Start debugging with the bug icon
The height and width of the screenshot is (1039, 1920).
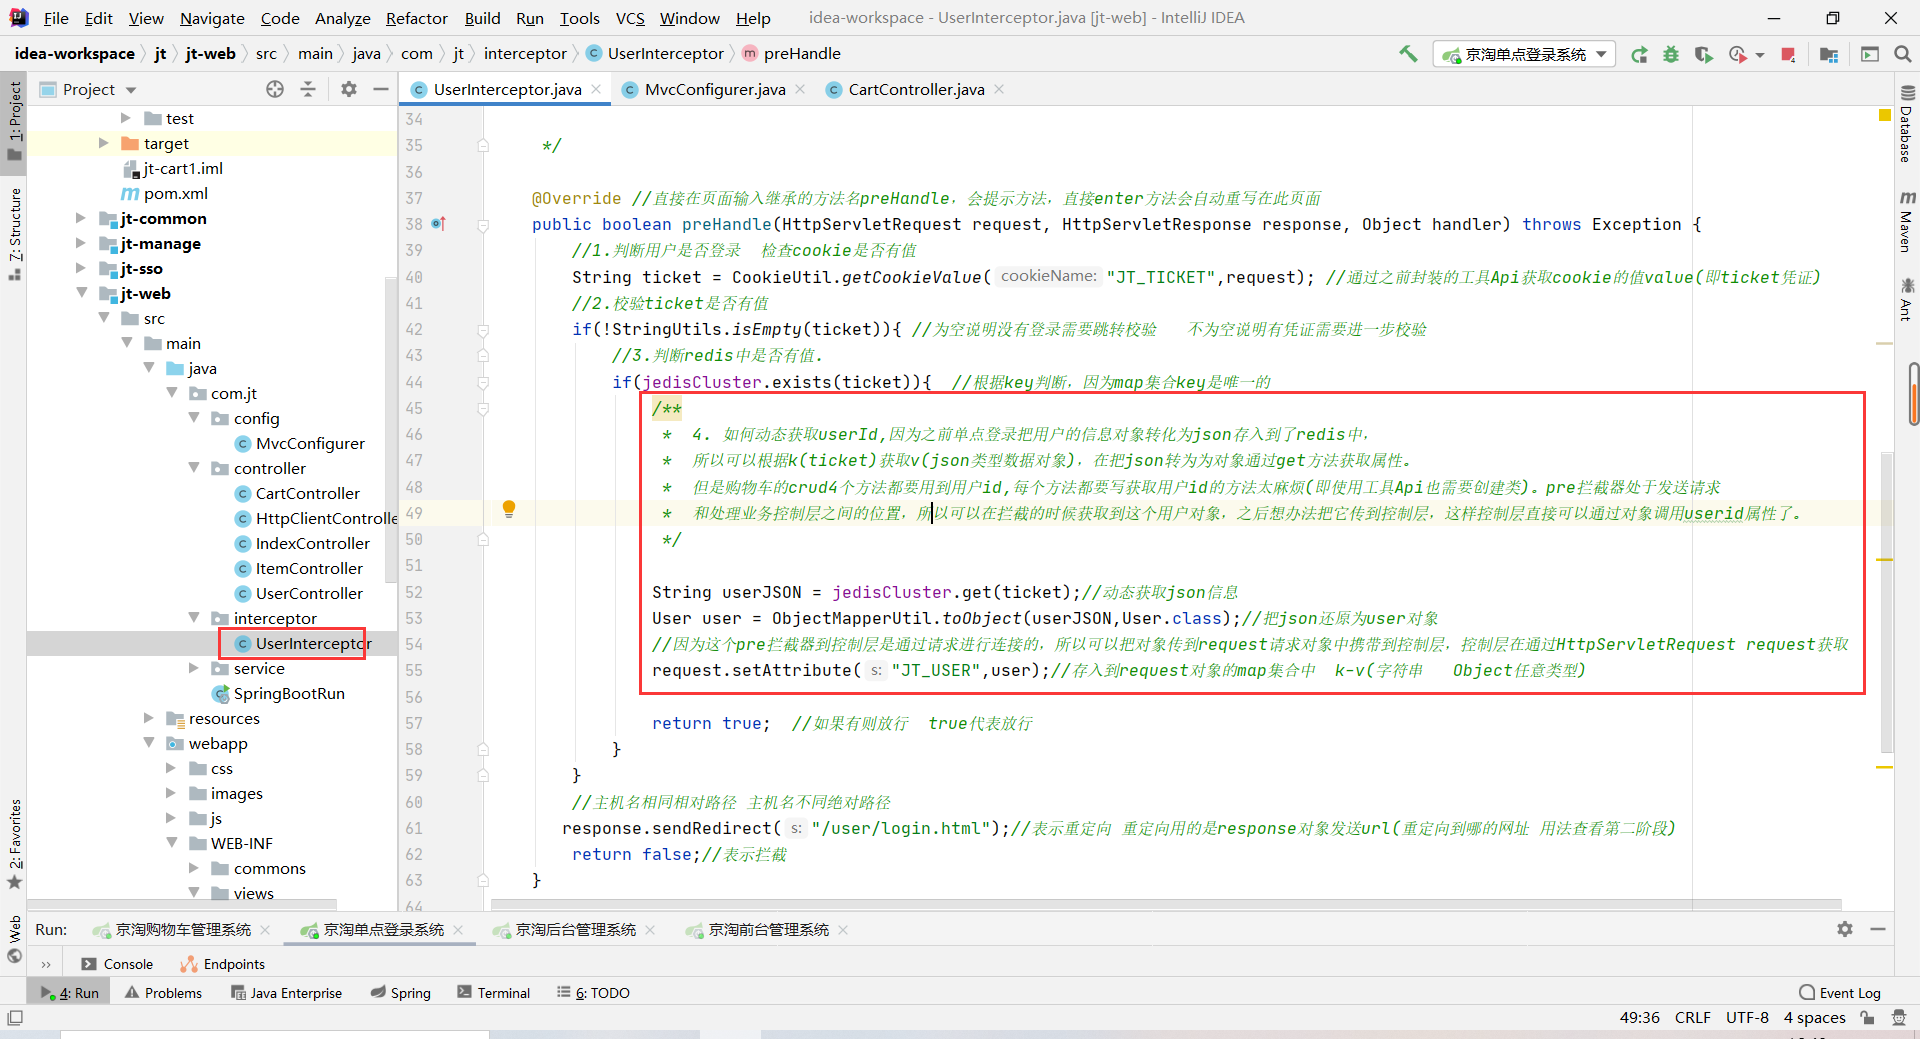[x=1671, y=55]
